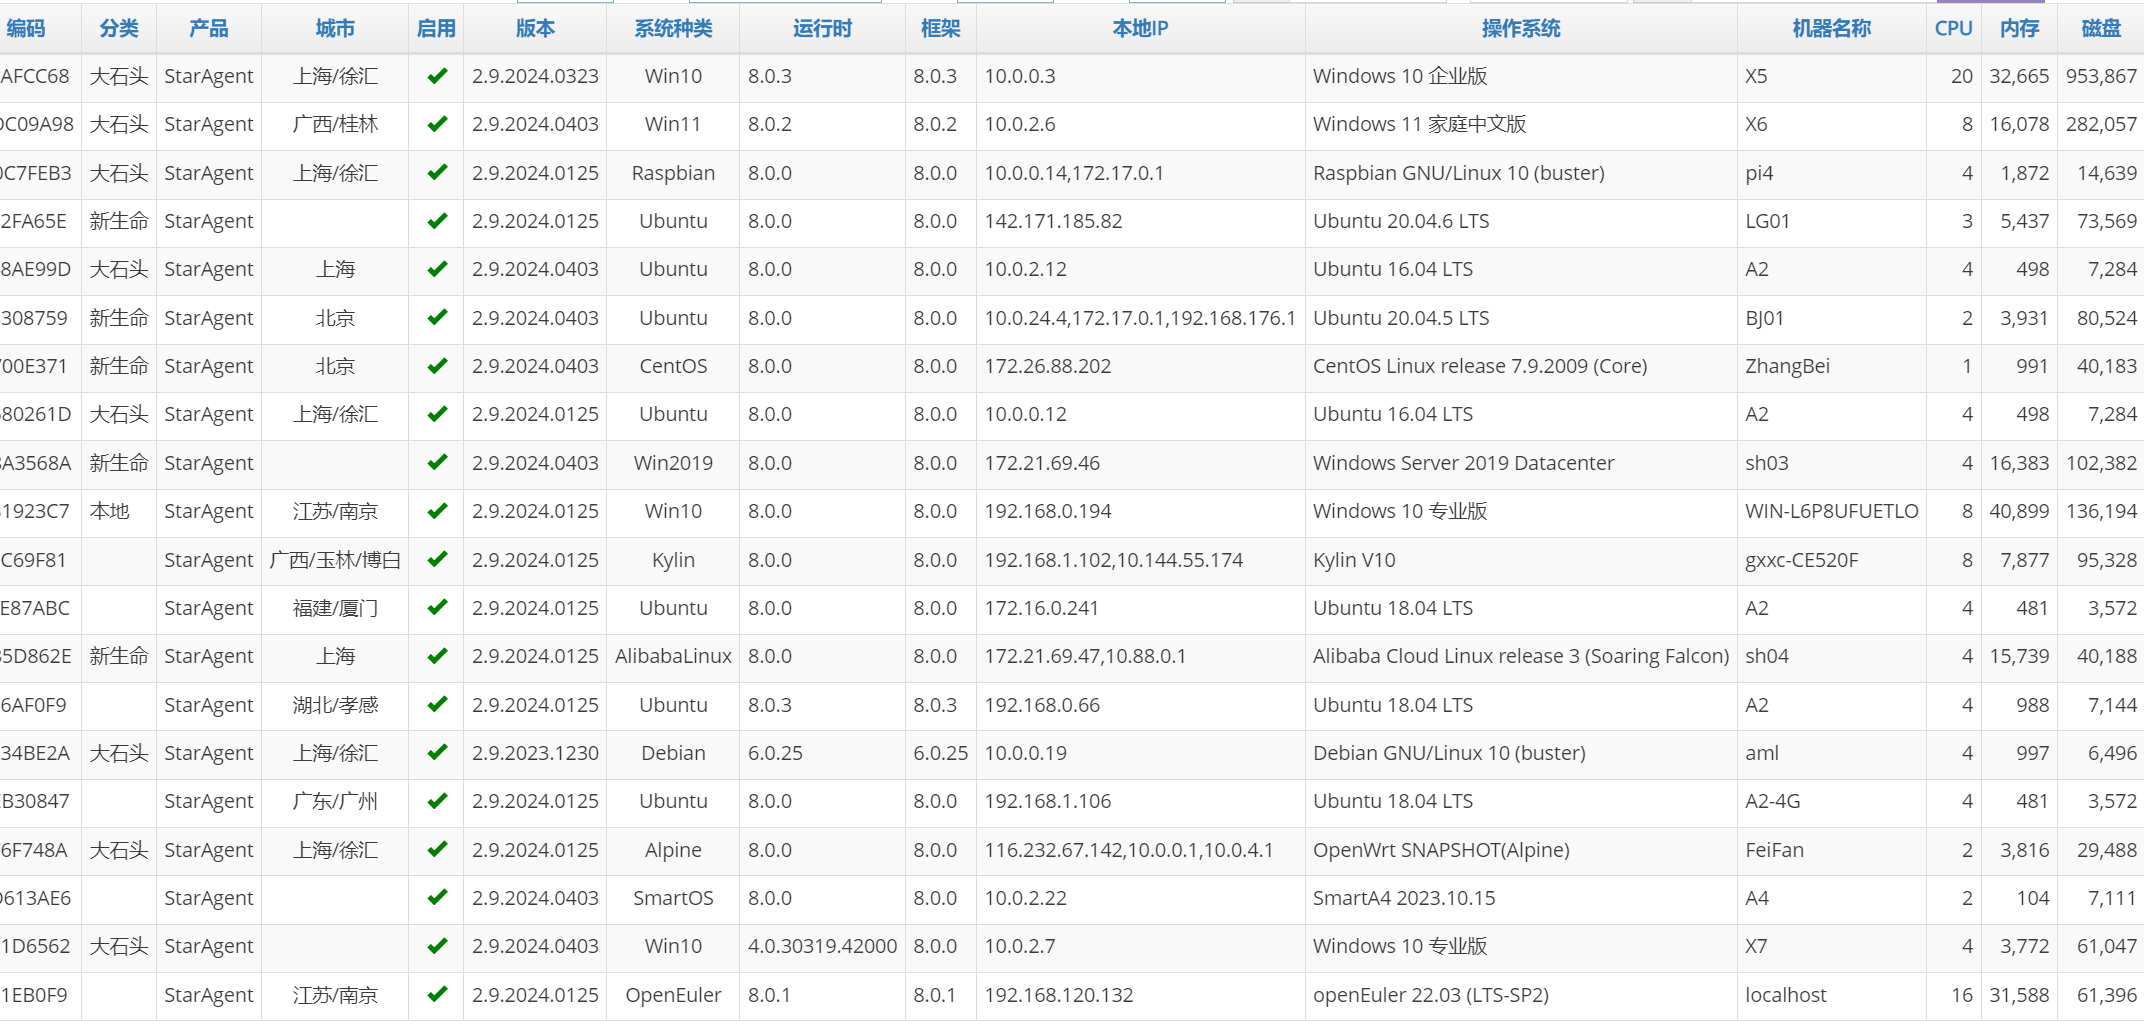Toggle enabled checkmark in ZhangBei row
This screenshot has width=2145, height=1025.
(x=437, y=366)
